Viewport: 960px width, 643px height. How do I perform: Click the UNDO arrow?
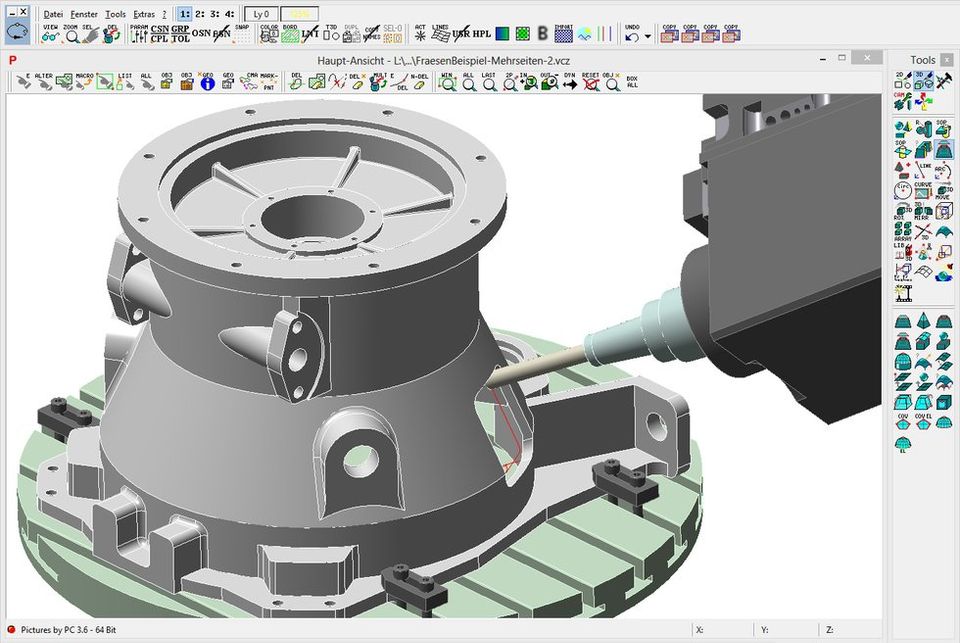click(x=632, y=34)
